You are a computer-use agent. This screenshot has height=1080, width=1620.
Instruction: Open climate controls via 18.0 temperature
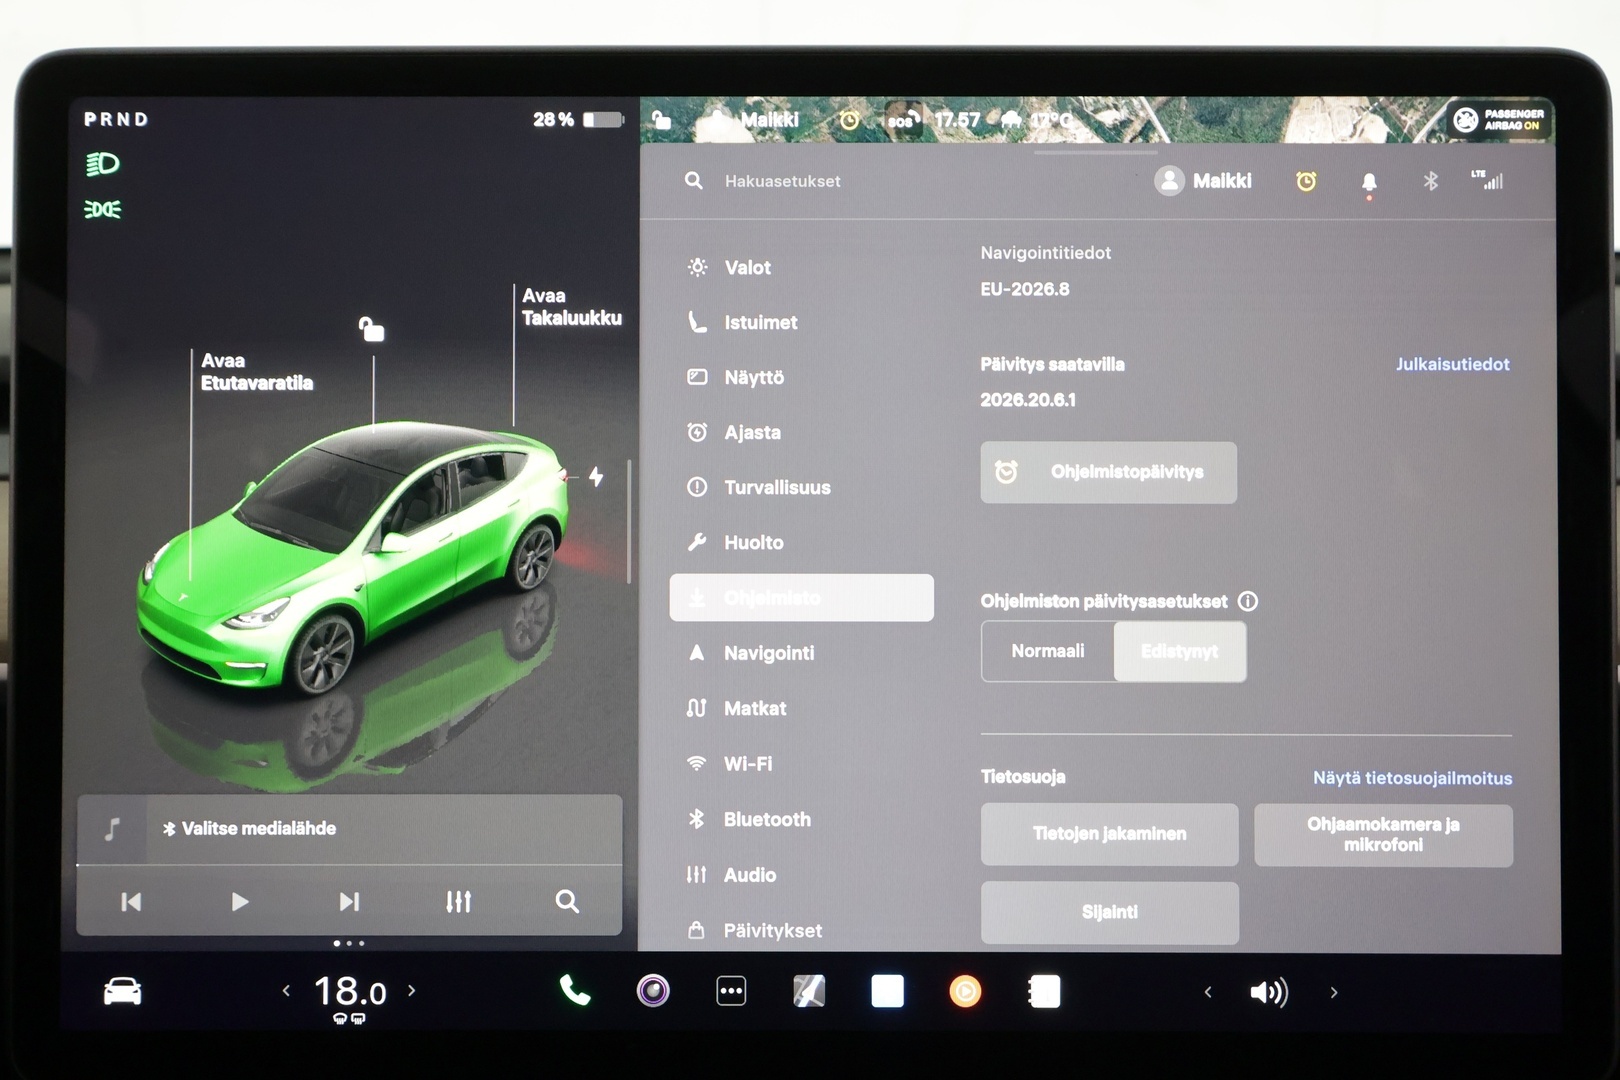[x=349, y=992]
